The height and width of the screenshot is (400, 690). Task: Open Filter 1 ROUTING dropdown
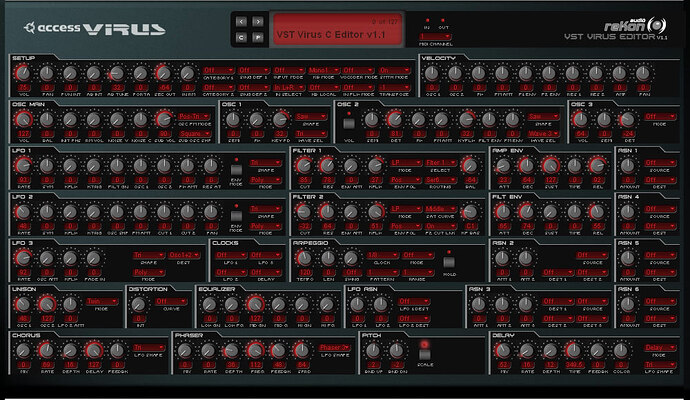tap(441, 180)
